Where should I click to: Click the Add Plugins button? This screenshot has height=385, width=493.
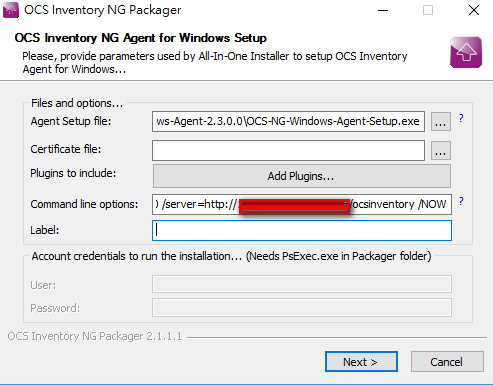(302, 176)
